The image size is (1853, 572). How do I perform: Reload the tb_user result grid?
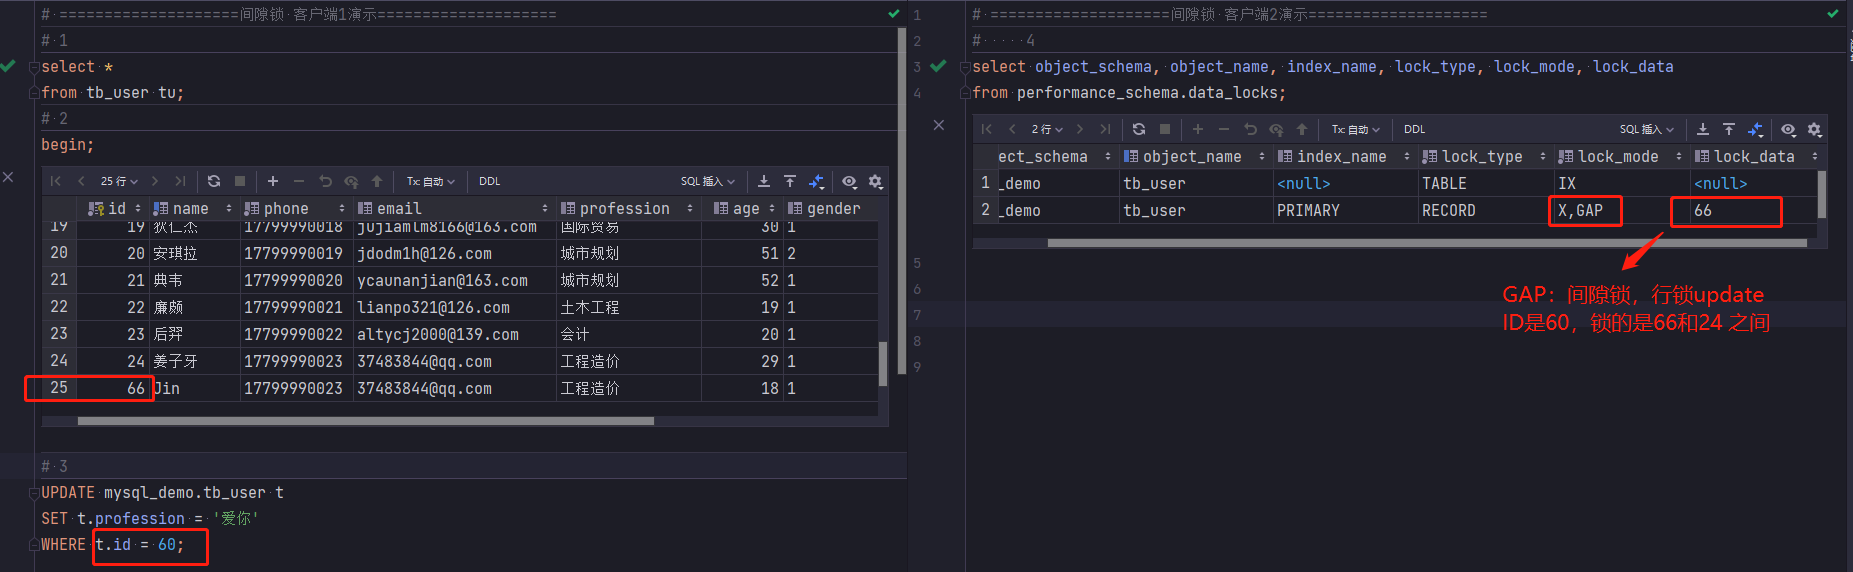214,181
